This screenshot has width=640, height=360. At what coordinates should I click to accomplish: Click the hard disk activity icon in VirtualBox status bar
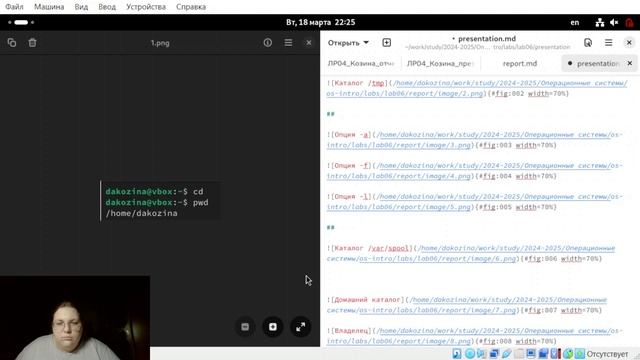[x=457, y=354]
